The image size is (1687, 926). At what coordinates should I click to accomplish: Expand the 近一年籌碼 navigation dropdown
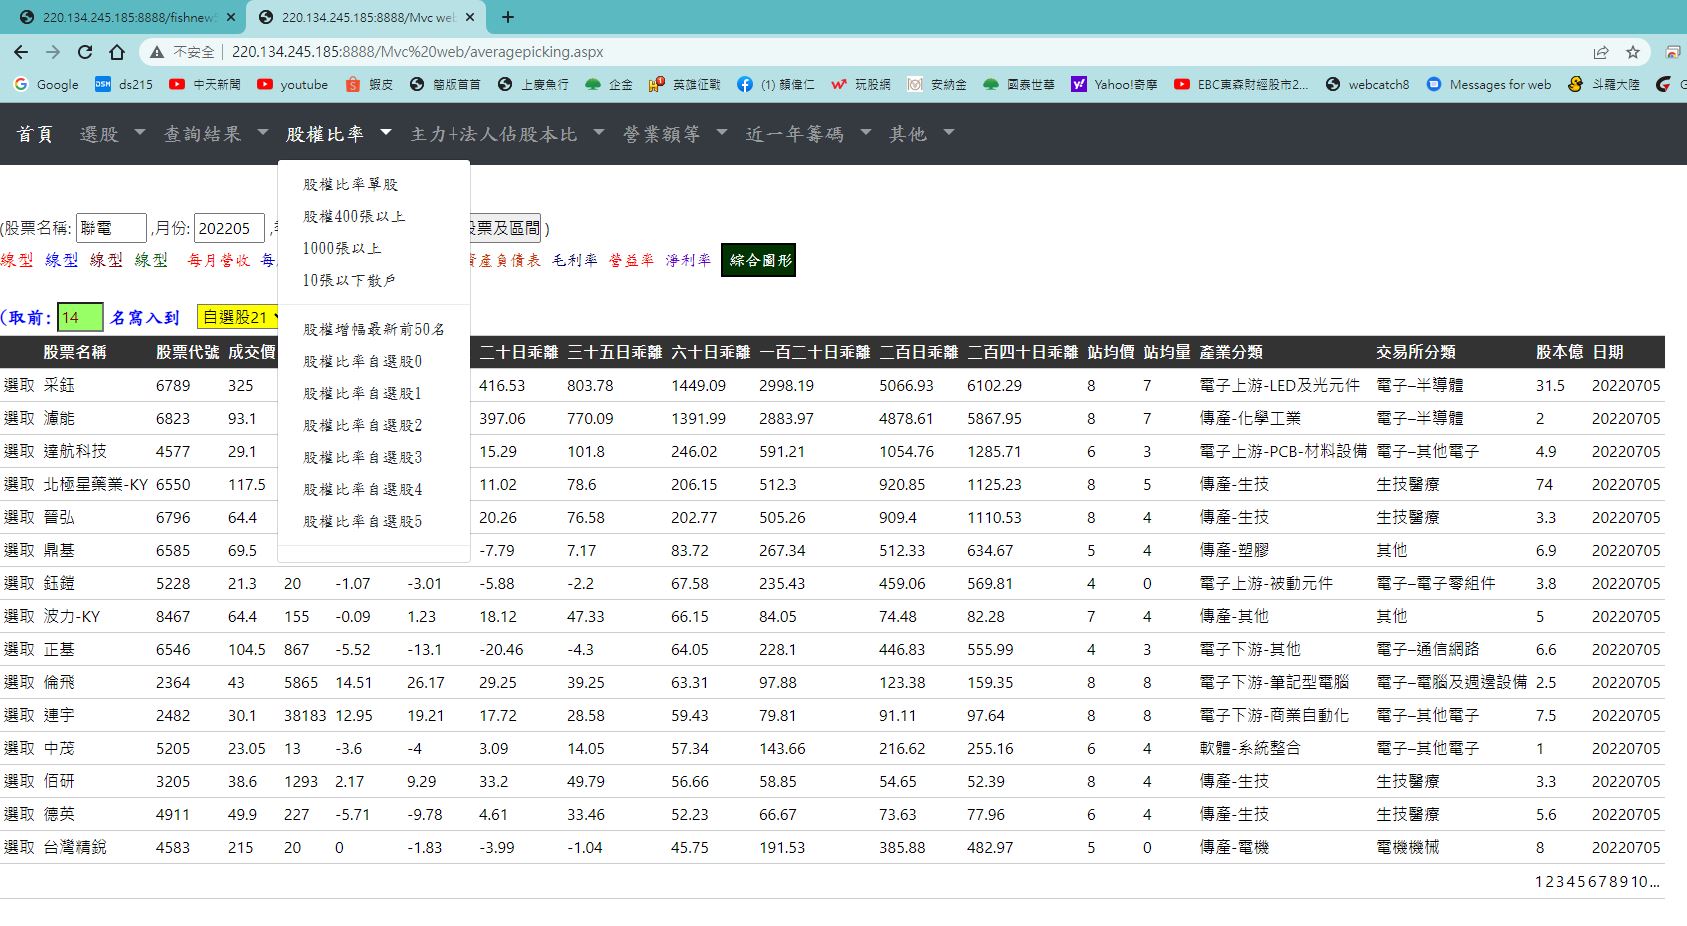[x=808, y=134]
